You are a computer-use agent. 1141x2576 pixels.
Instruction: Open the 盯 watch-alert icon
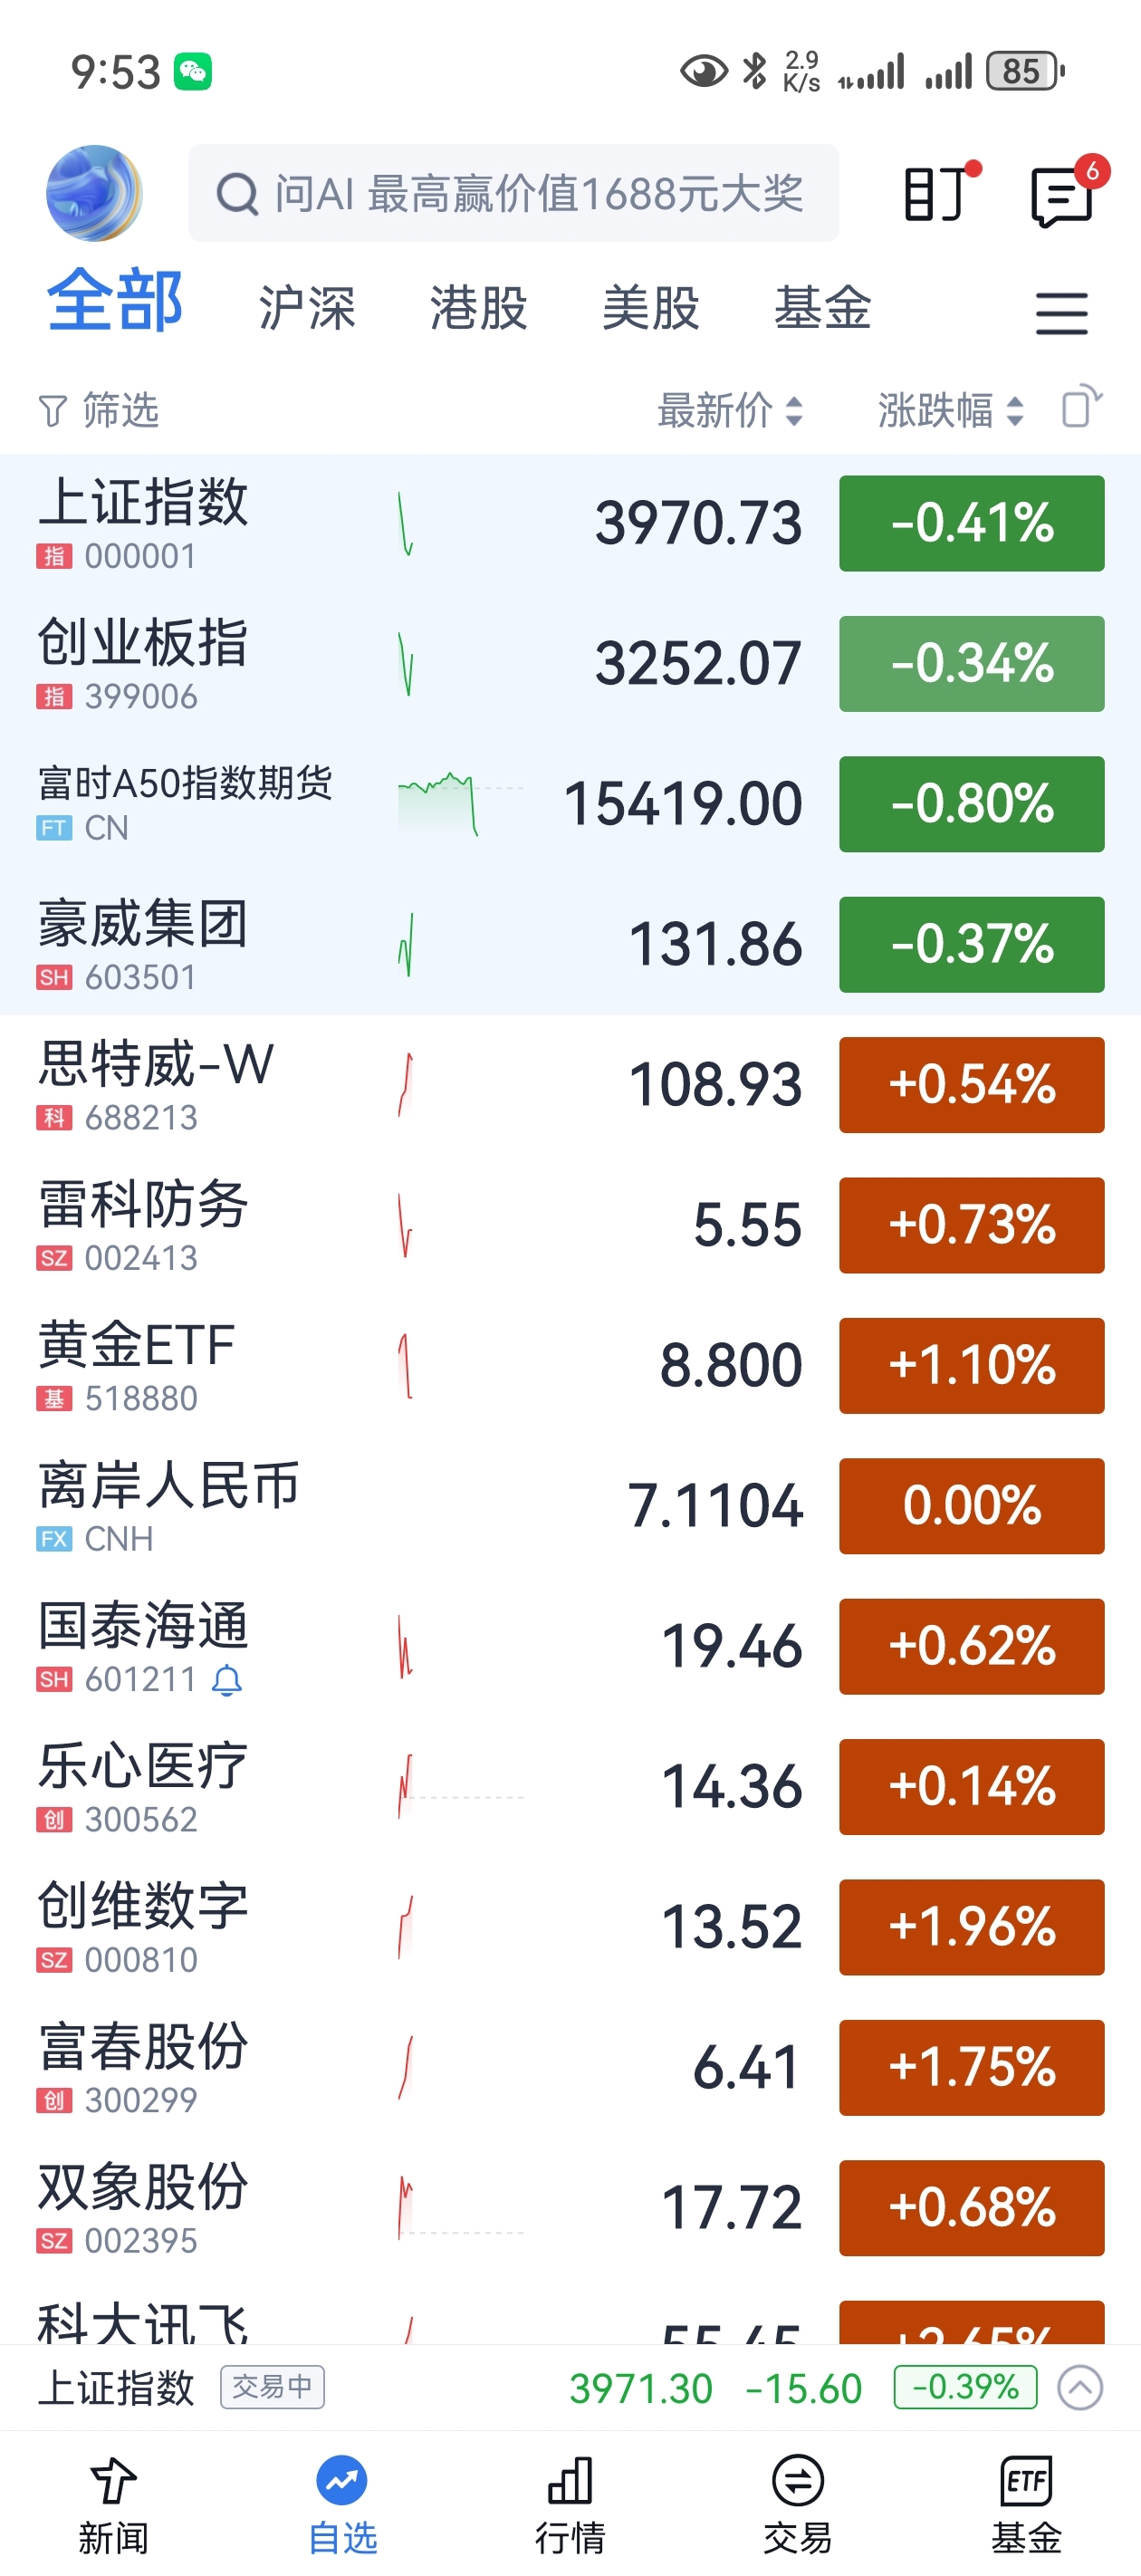940,192
